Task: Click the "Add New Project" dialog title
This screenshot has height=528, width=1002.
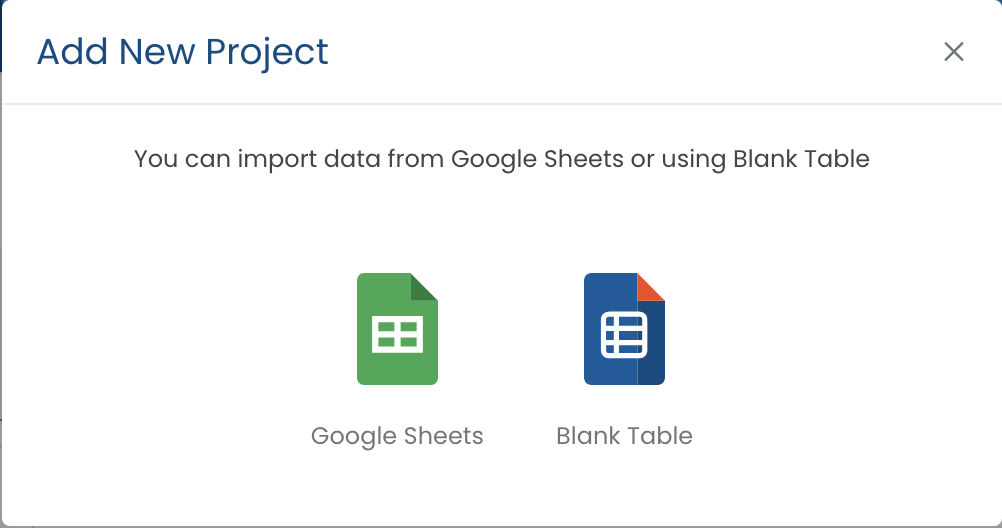Action: point(182,52)
